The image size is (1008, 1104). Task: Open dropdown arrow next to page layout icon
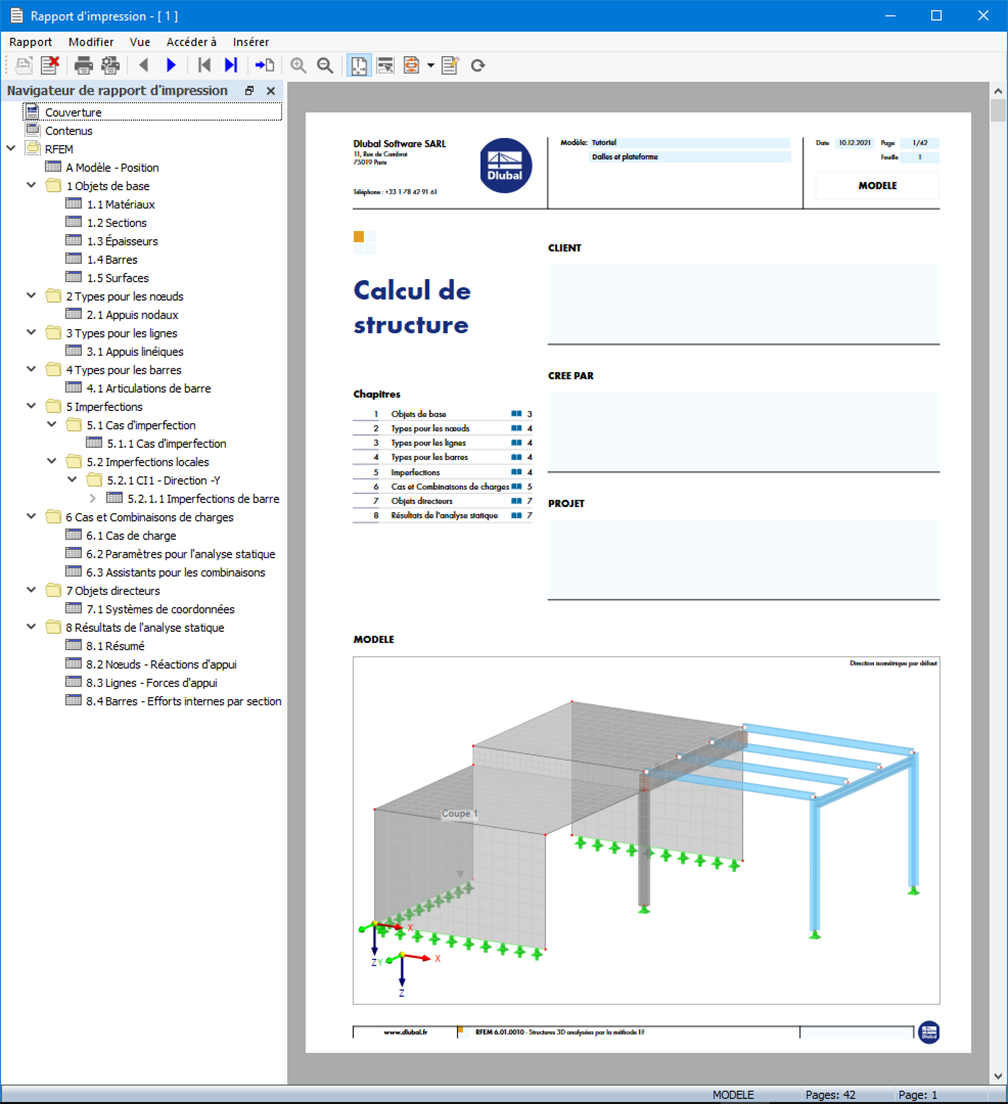[431, 65]
